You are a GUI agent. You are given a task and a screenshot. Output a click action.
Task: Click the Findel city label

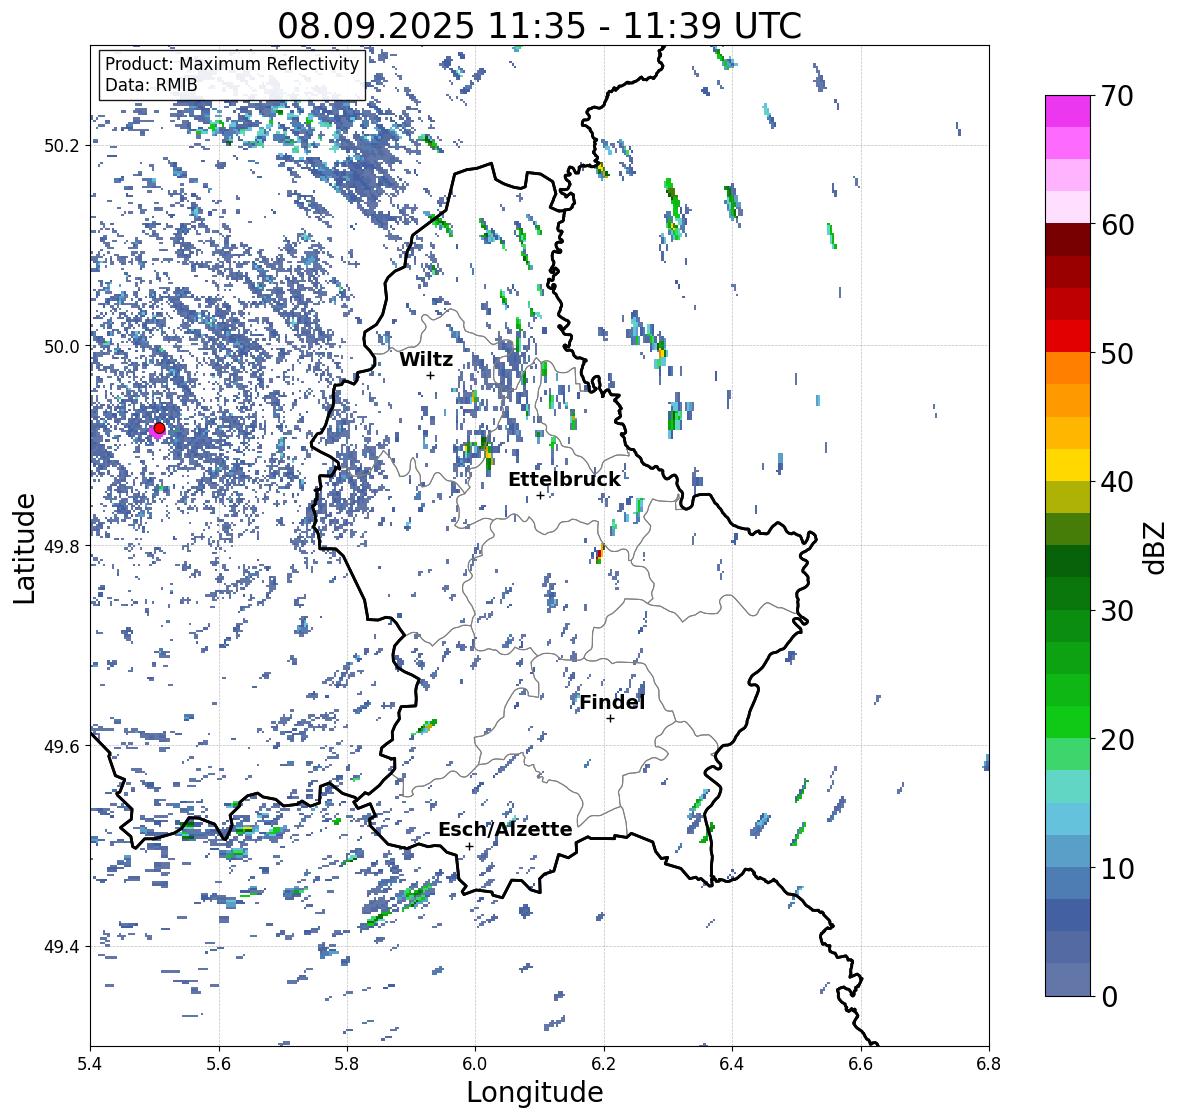pos(611,703)
